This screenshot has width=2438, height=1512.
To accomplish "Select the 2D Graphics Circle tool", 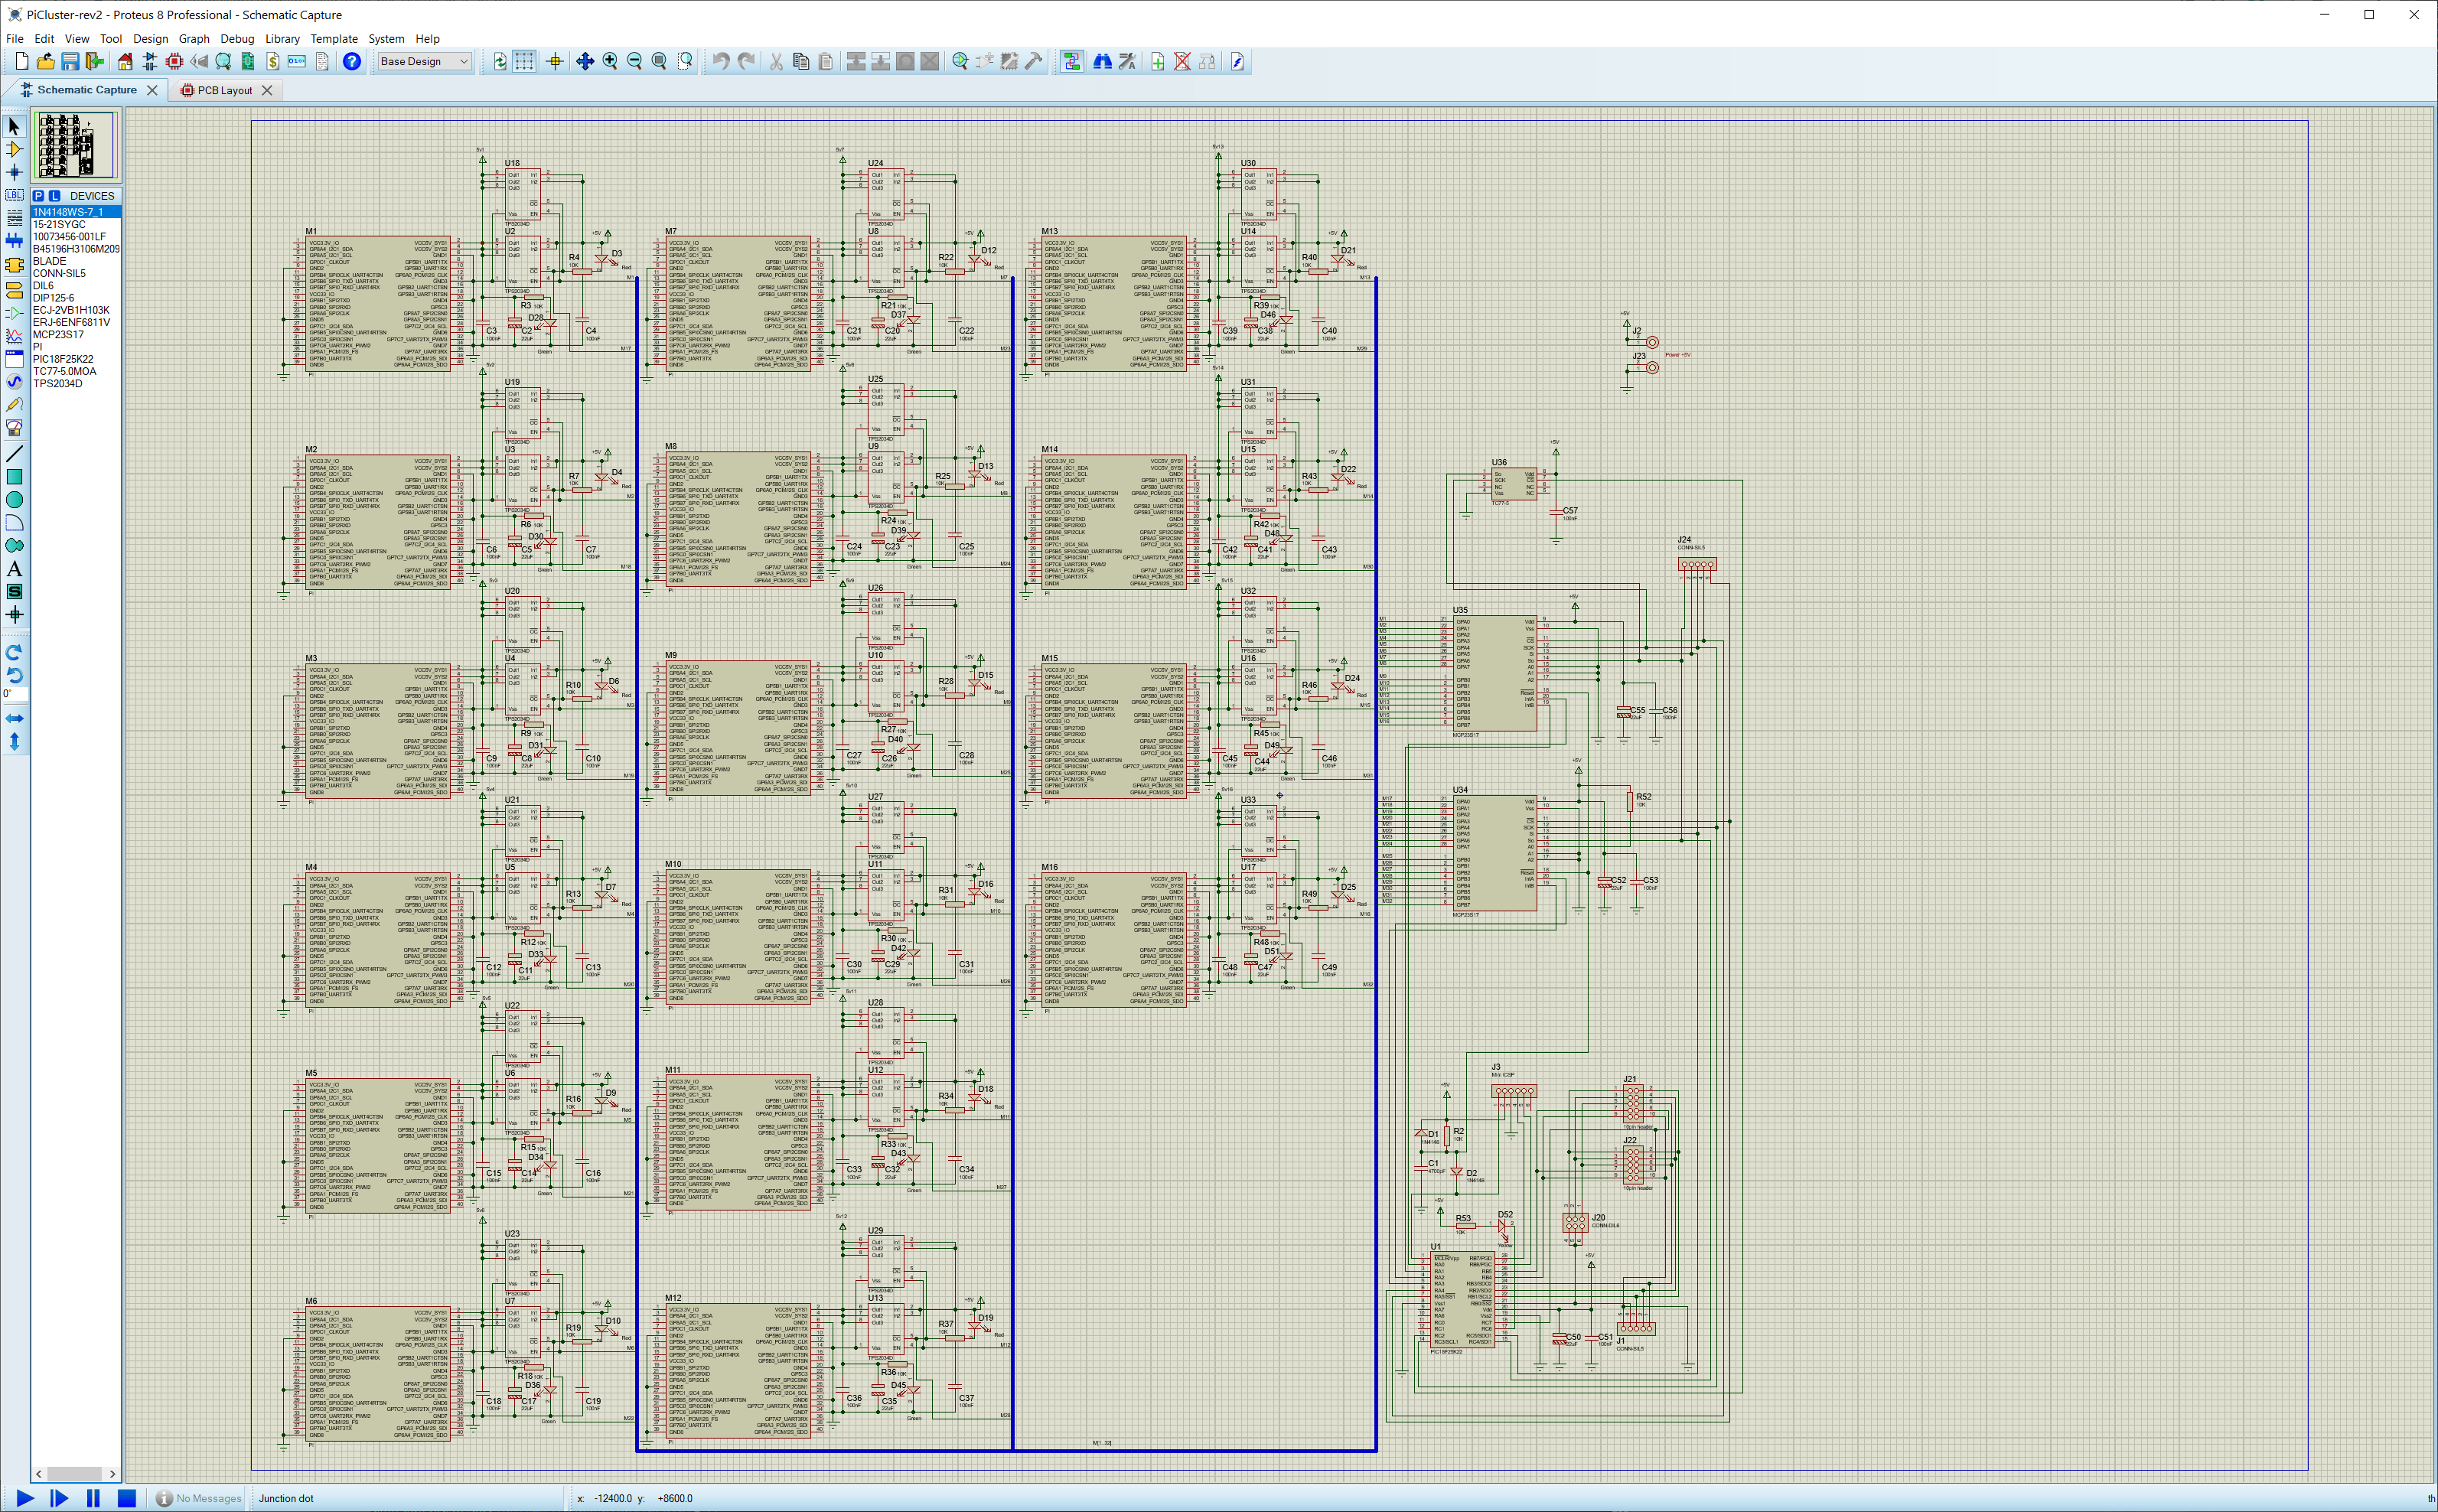I will (x=14, y=500).
